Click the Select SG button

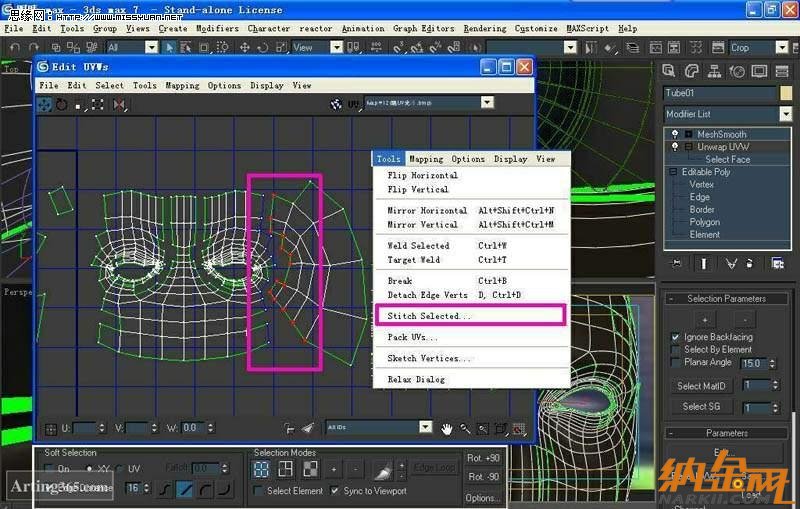(701, 406)
